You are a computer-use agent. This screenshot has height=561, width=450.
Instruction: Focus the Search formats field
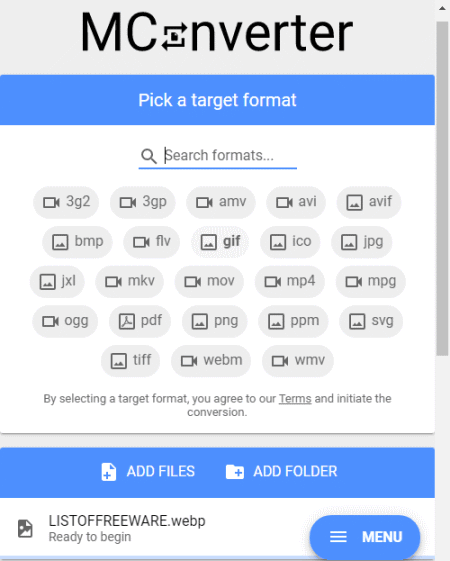218,156
